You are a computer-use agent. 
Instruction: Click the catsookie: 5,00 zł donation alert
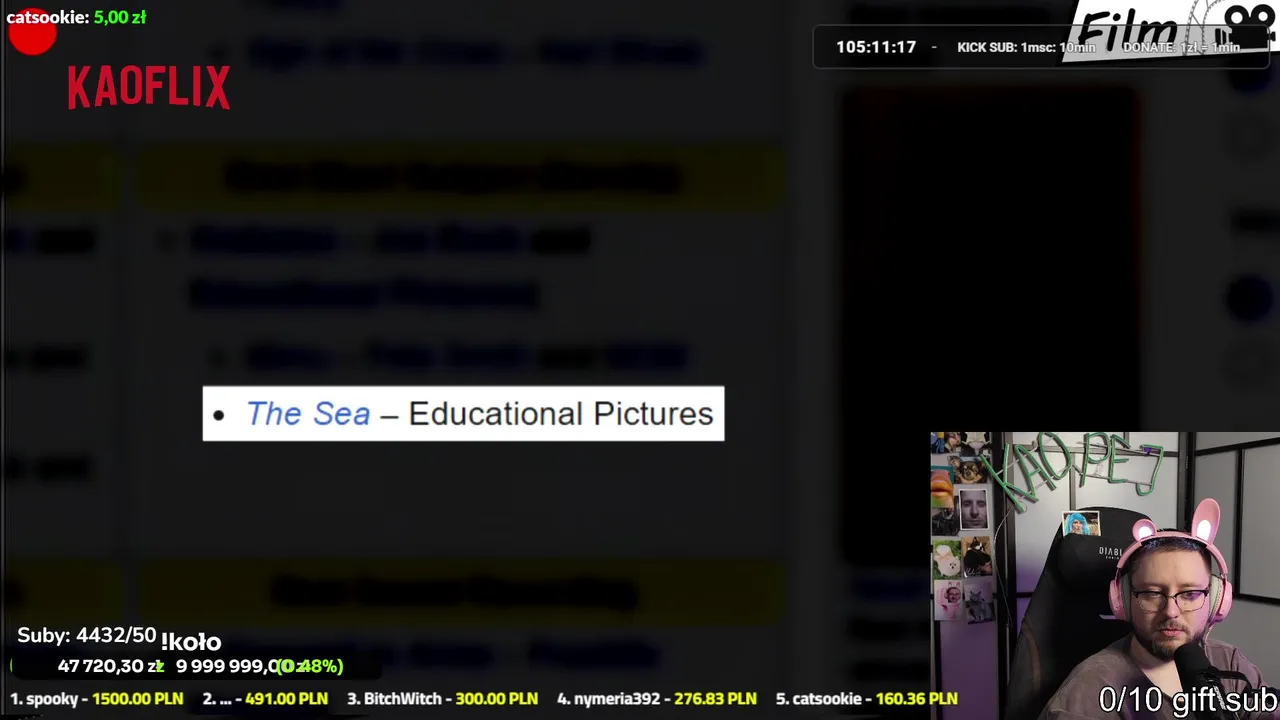[76, 17]
